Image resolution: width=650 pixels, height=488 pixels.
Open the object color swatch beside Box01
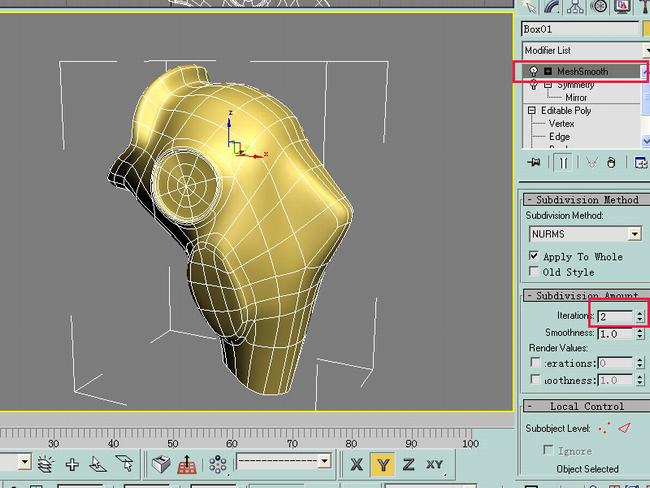(x=646, y=29)
